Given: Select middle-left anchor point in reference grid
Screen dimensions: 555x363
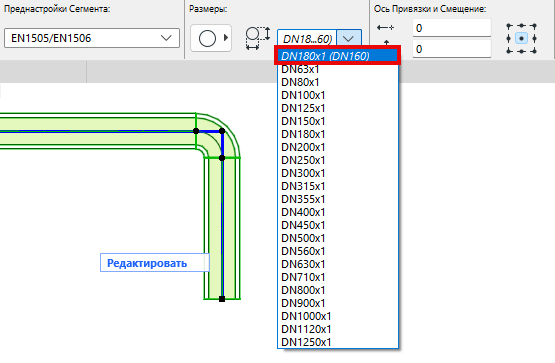Looking at the screenshot, I should pyautogui.click(x=509, y=38).
